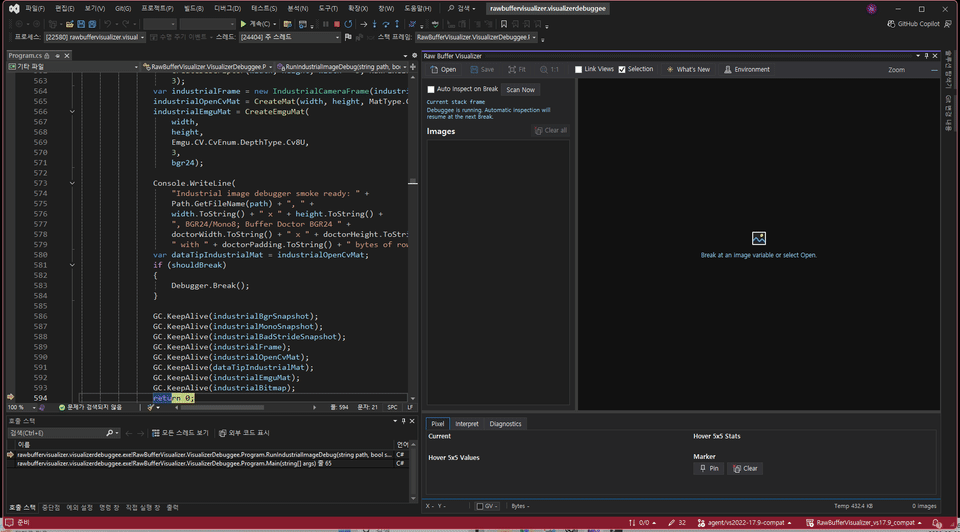Viewport: 960px width, 532px height.
Task: Open the Debug (디버그) menu
Action: point(227,9)
